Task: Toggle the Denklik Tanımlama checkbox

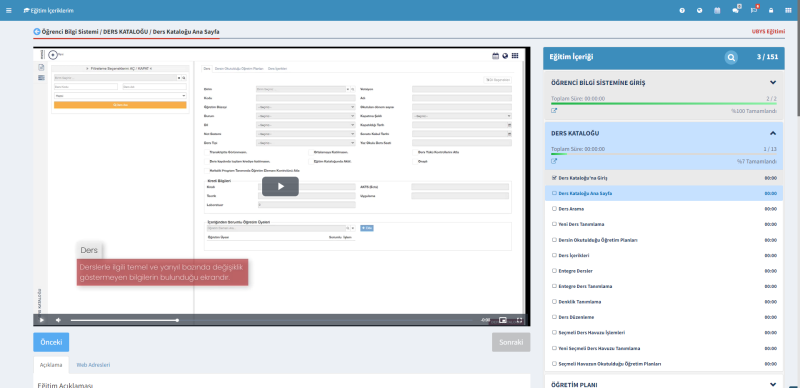Action: (x=555, y=302)
